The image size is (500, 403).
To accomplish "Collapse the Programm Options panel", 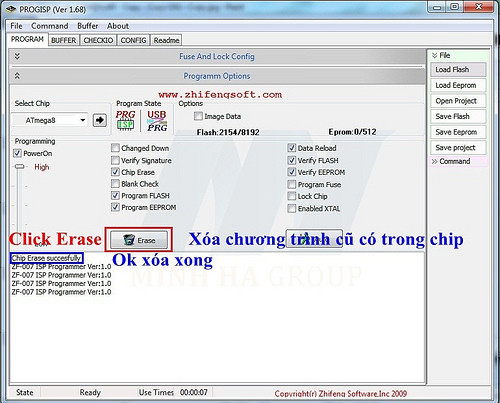I will point(17,76).
